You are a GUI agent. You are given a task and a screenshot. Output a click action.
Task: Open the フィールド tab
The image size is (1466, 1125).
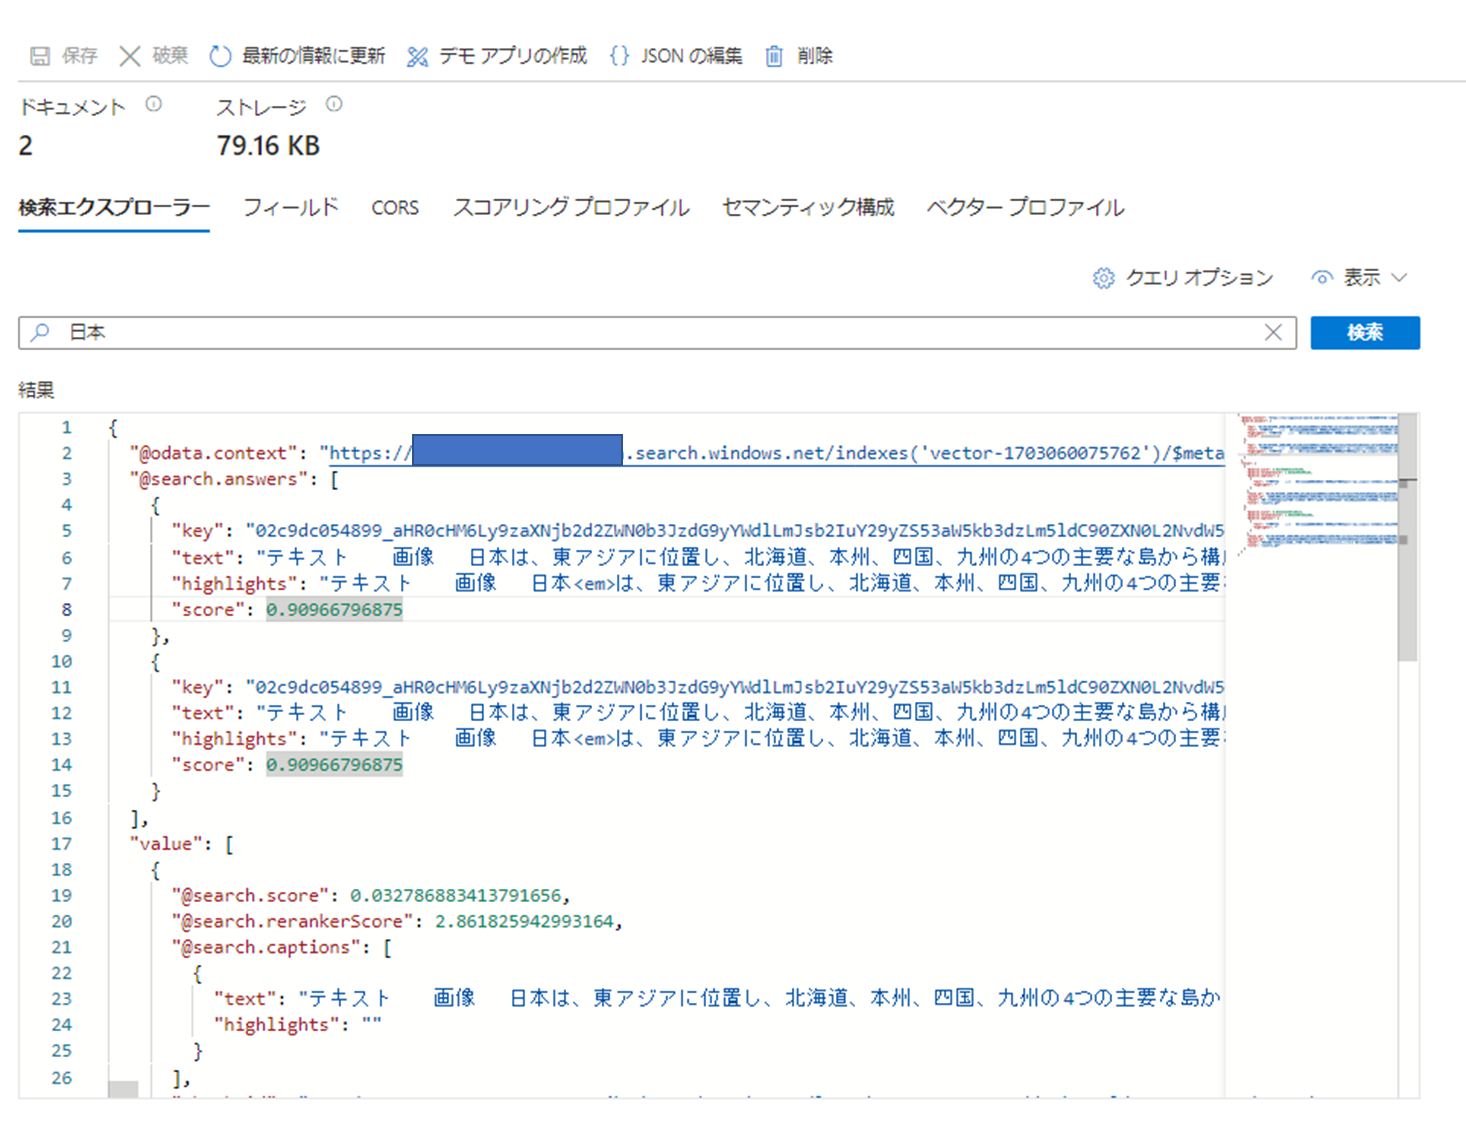coord(290,207)
